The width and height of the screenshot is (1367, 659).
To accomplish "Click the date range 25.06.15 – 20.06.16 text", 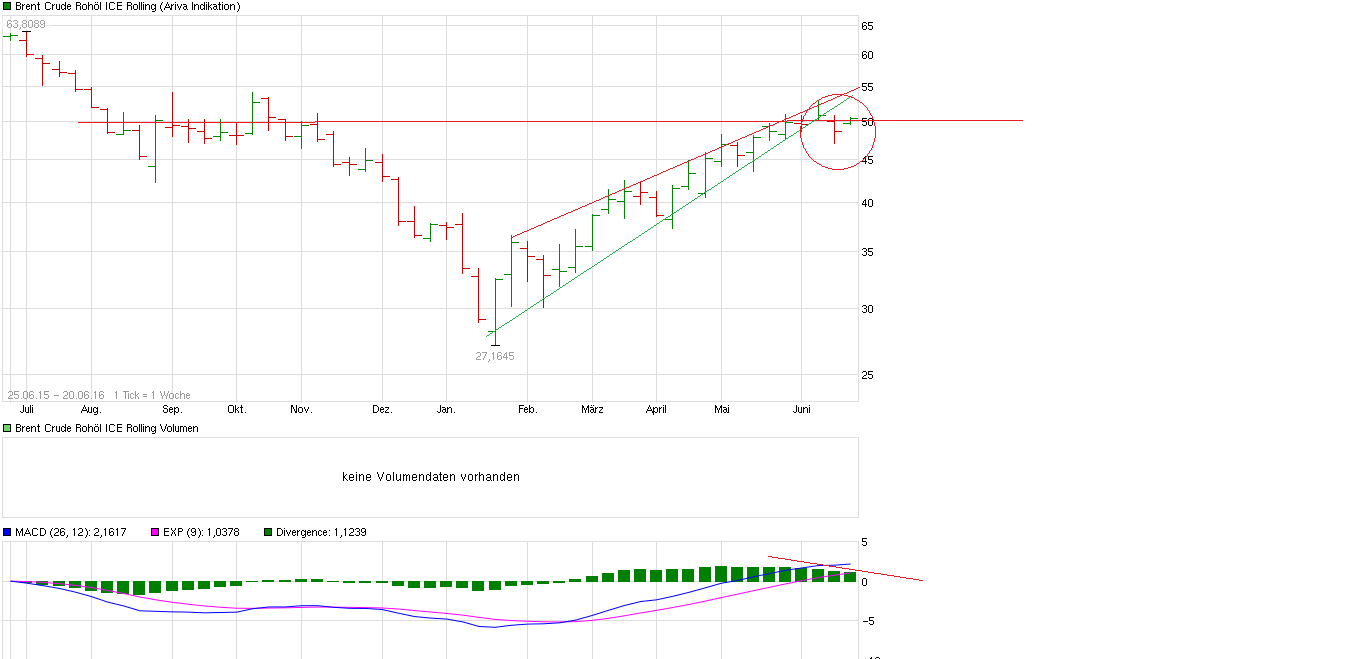I will [x=56, y=395].
